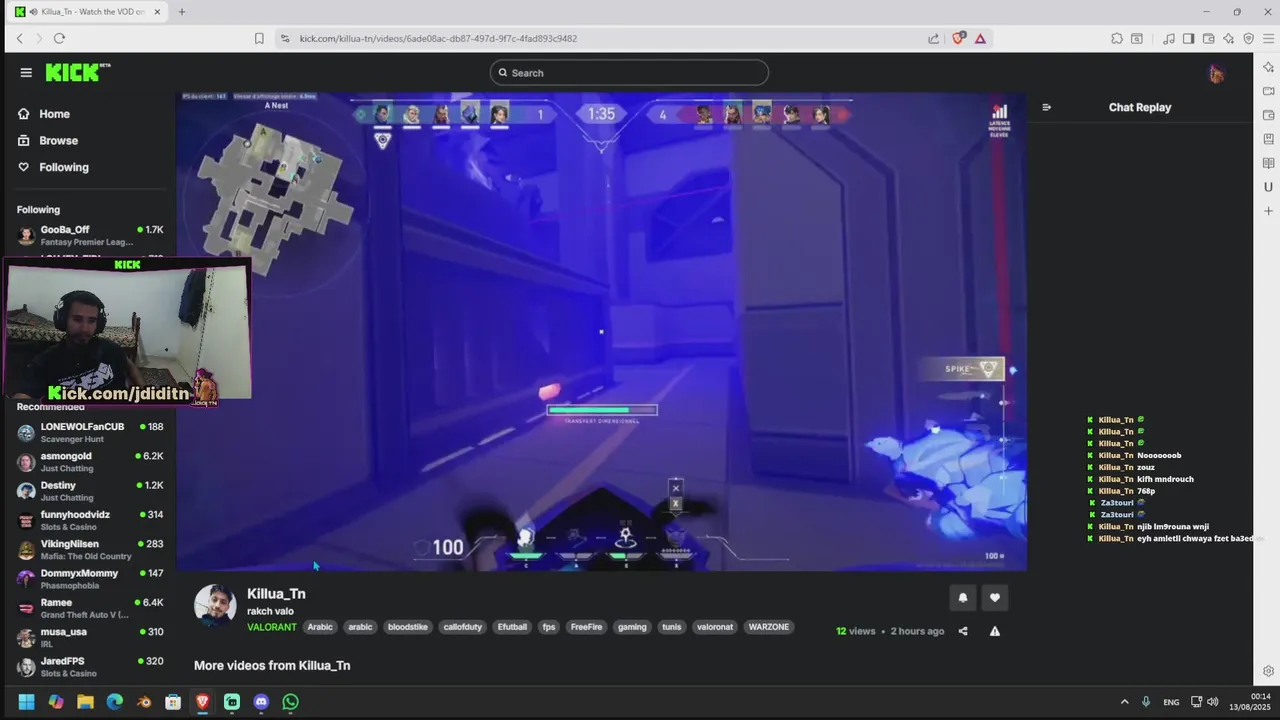Open the DommyxMommy recommended channel
1280x720 pixels.
coord(90,579)
